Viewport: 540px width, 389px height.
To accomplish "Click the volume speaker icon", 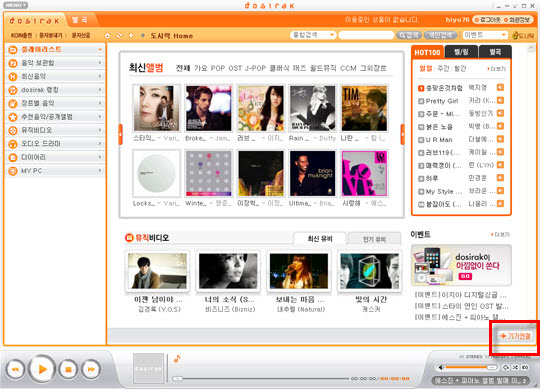I will (x=441, y=368).
